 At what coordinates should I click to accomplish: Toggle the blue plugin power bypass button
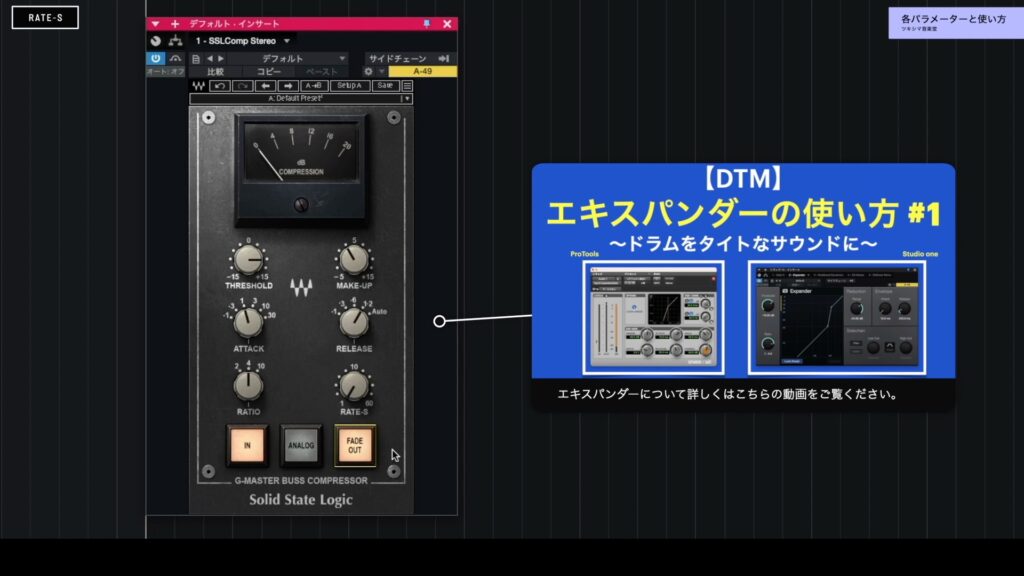tap(155, 58)
